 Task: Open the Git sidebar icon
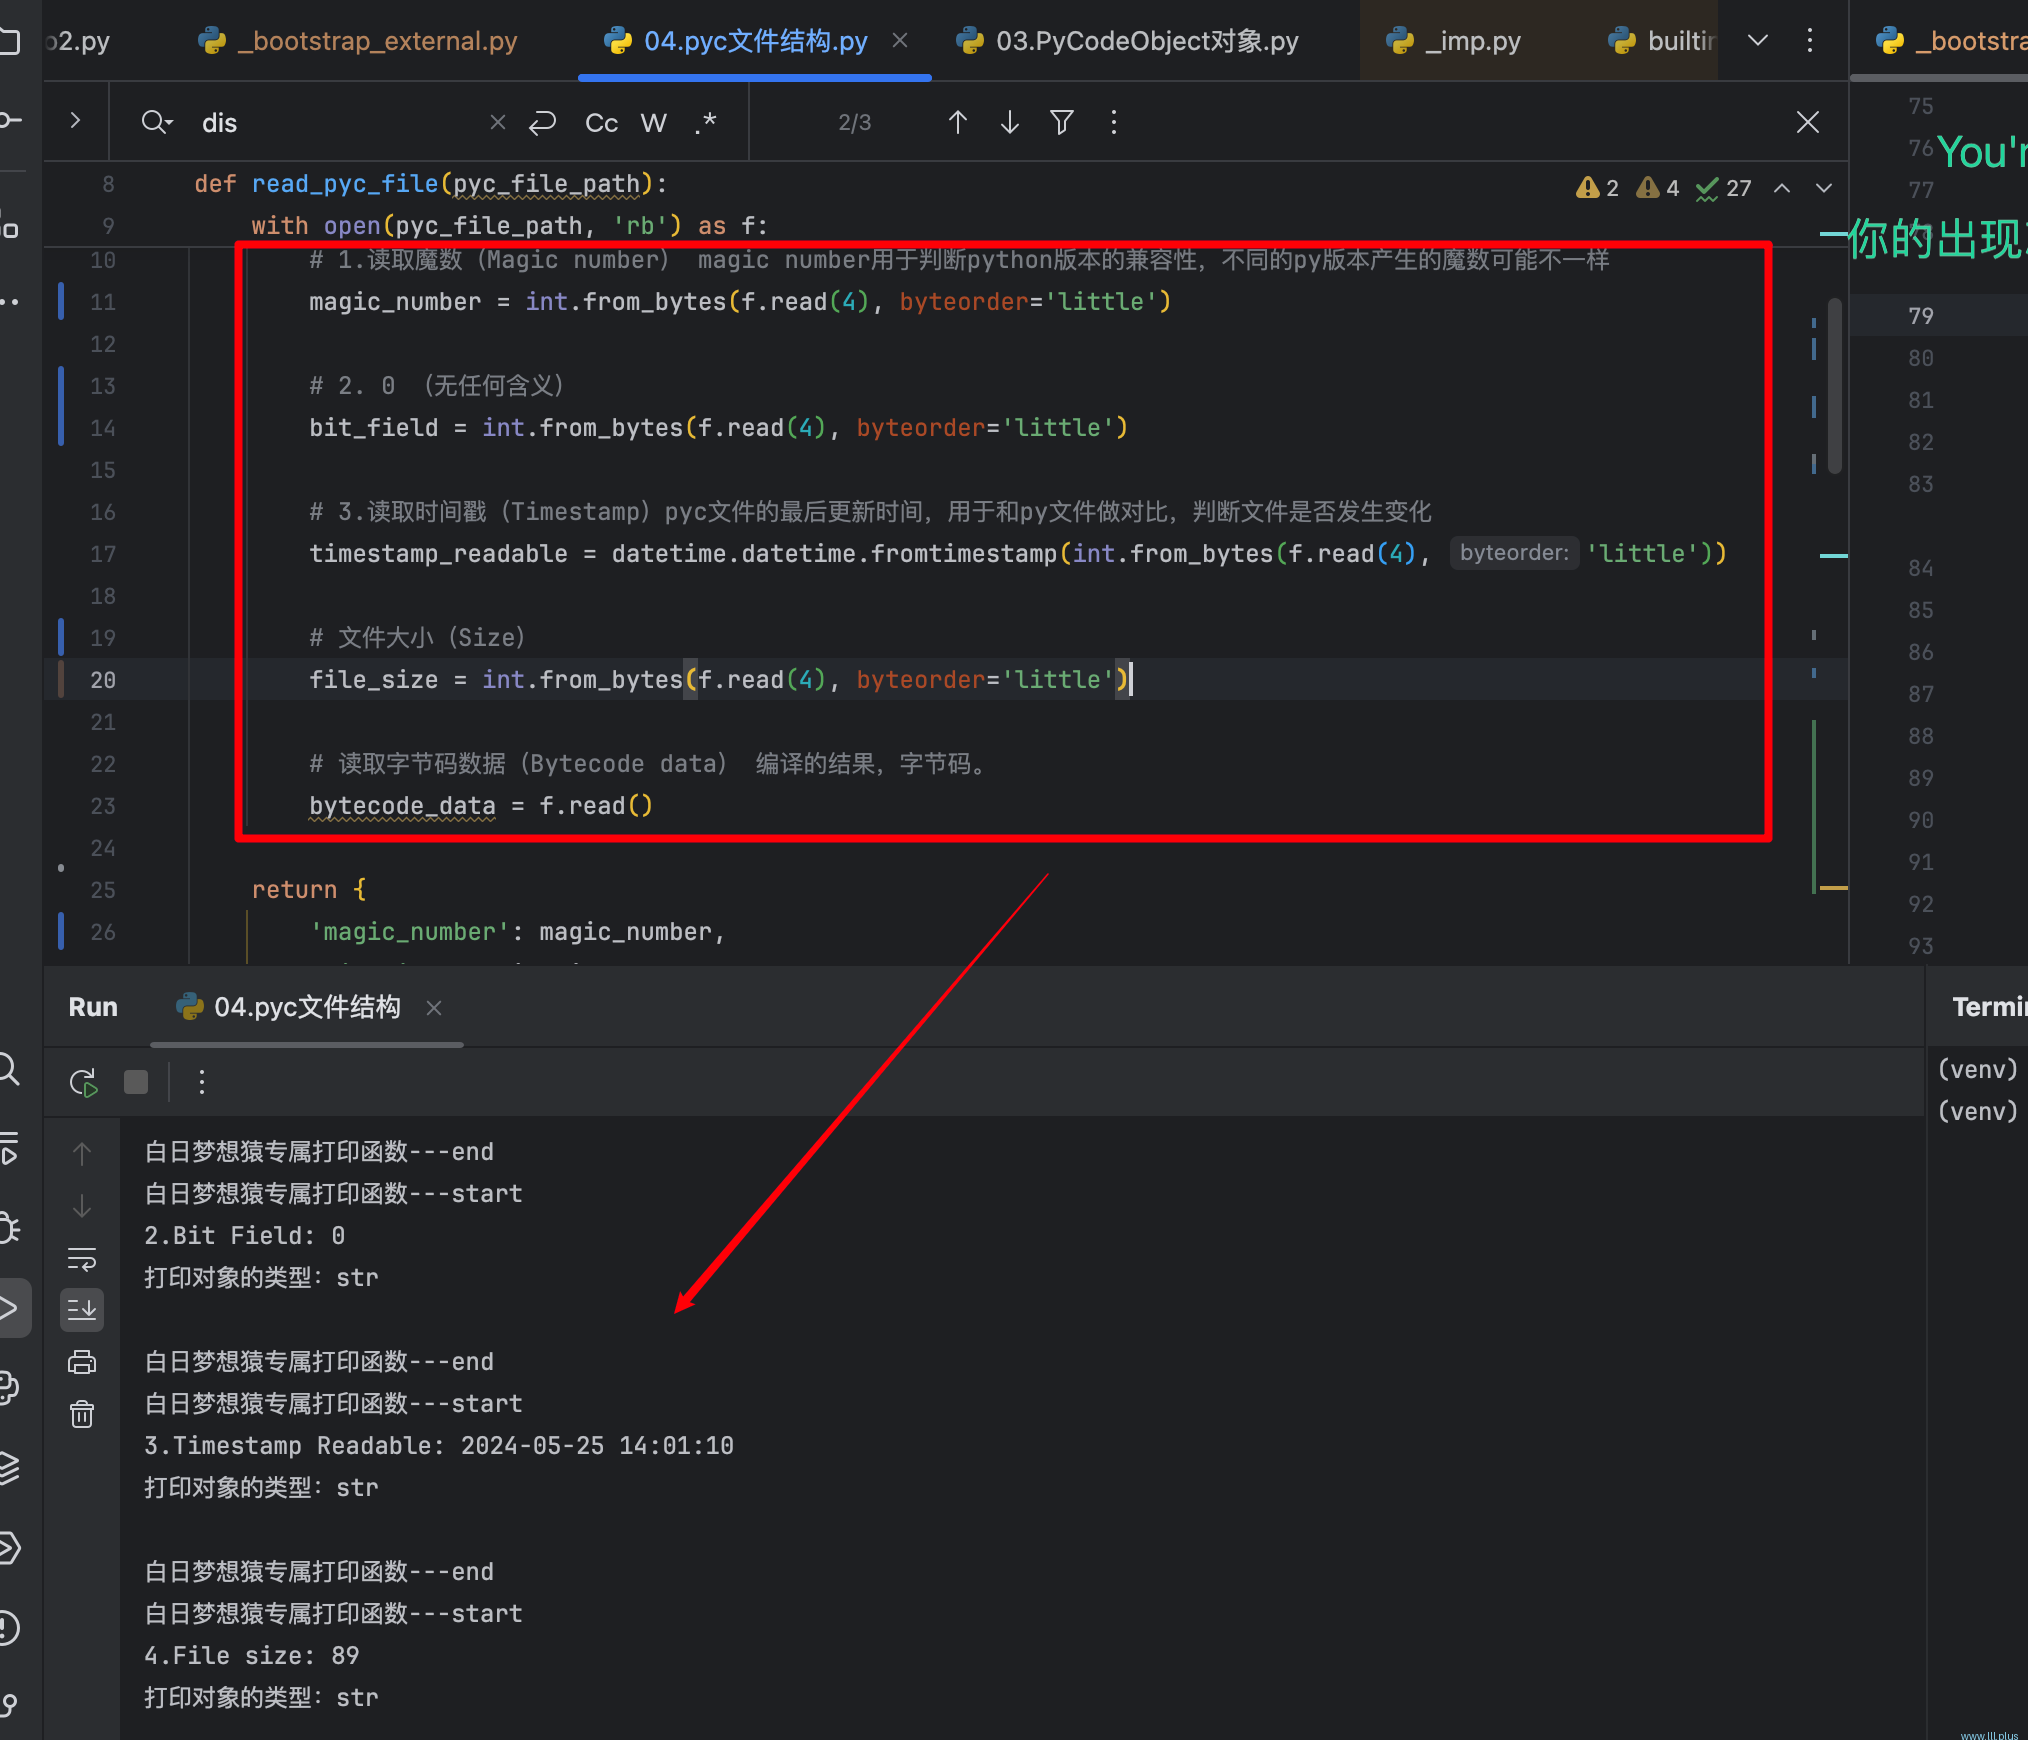(x=8, y=1706)
